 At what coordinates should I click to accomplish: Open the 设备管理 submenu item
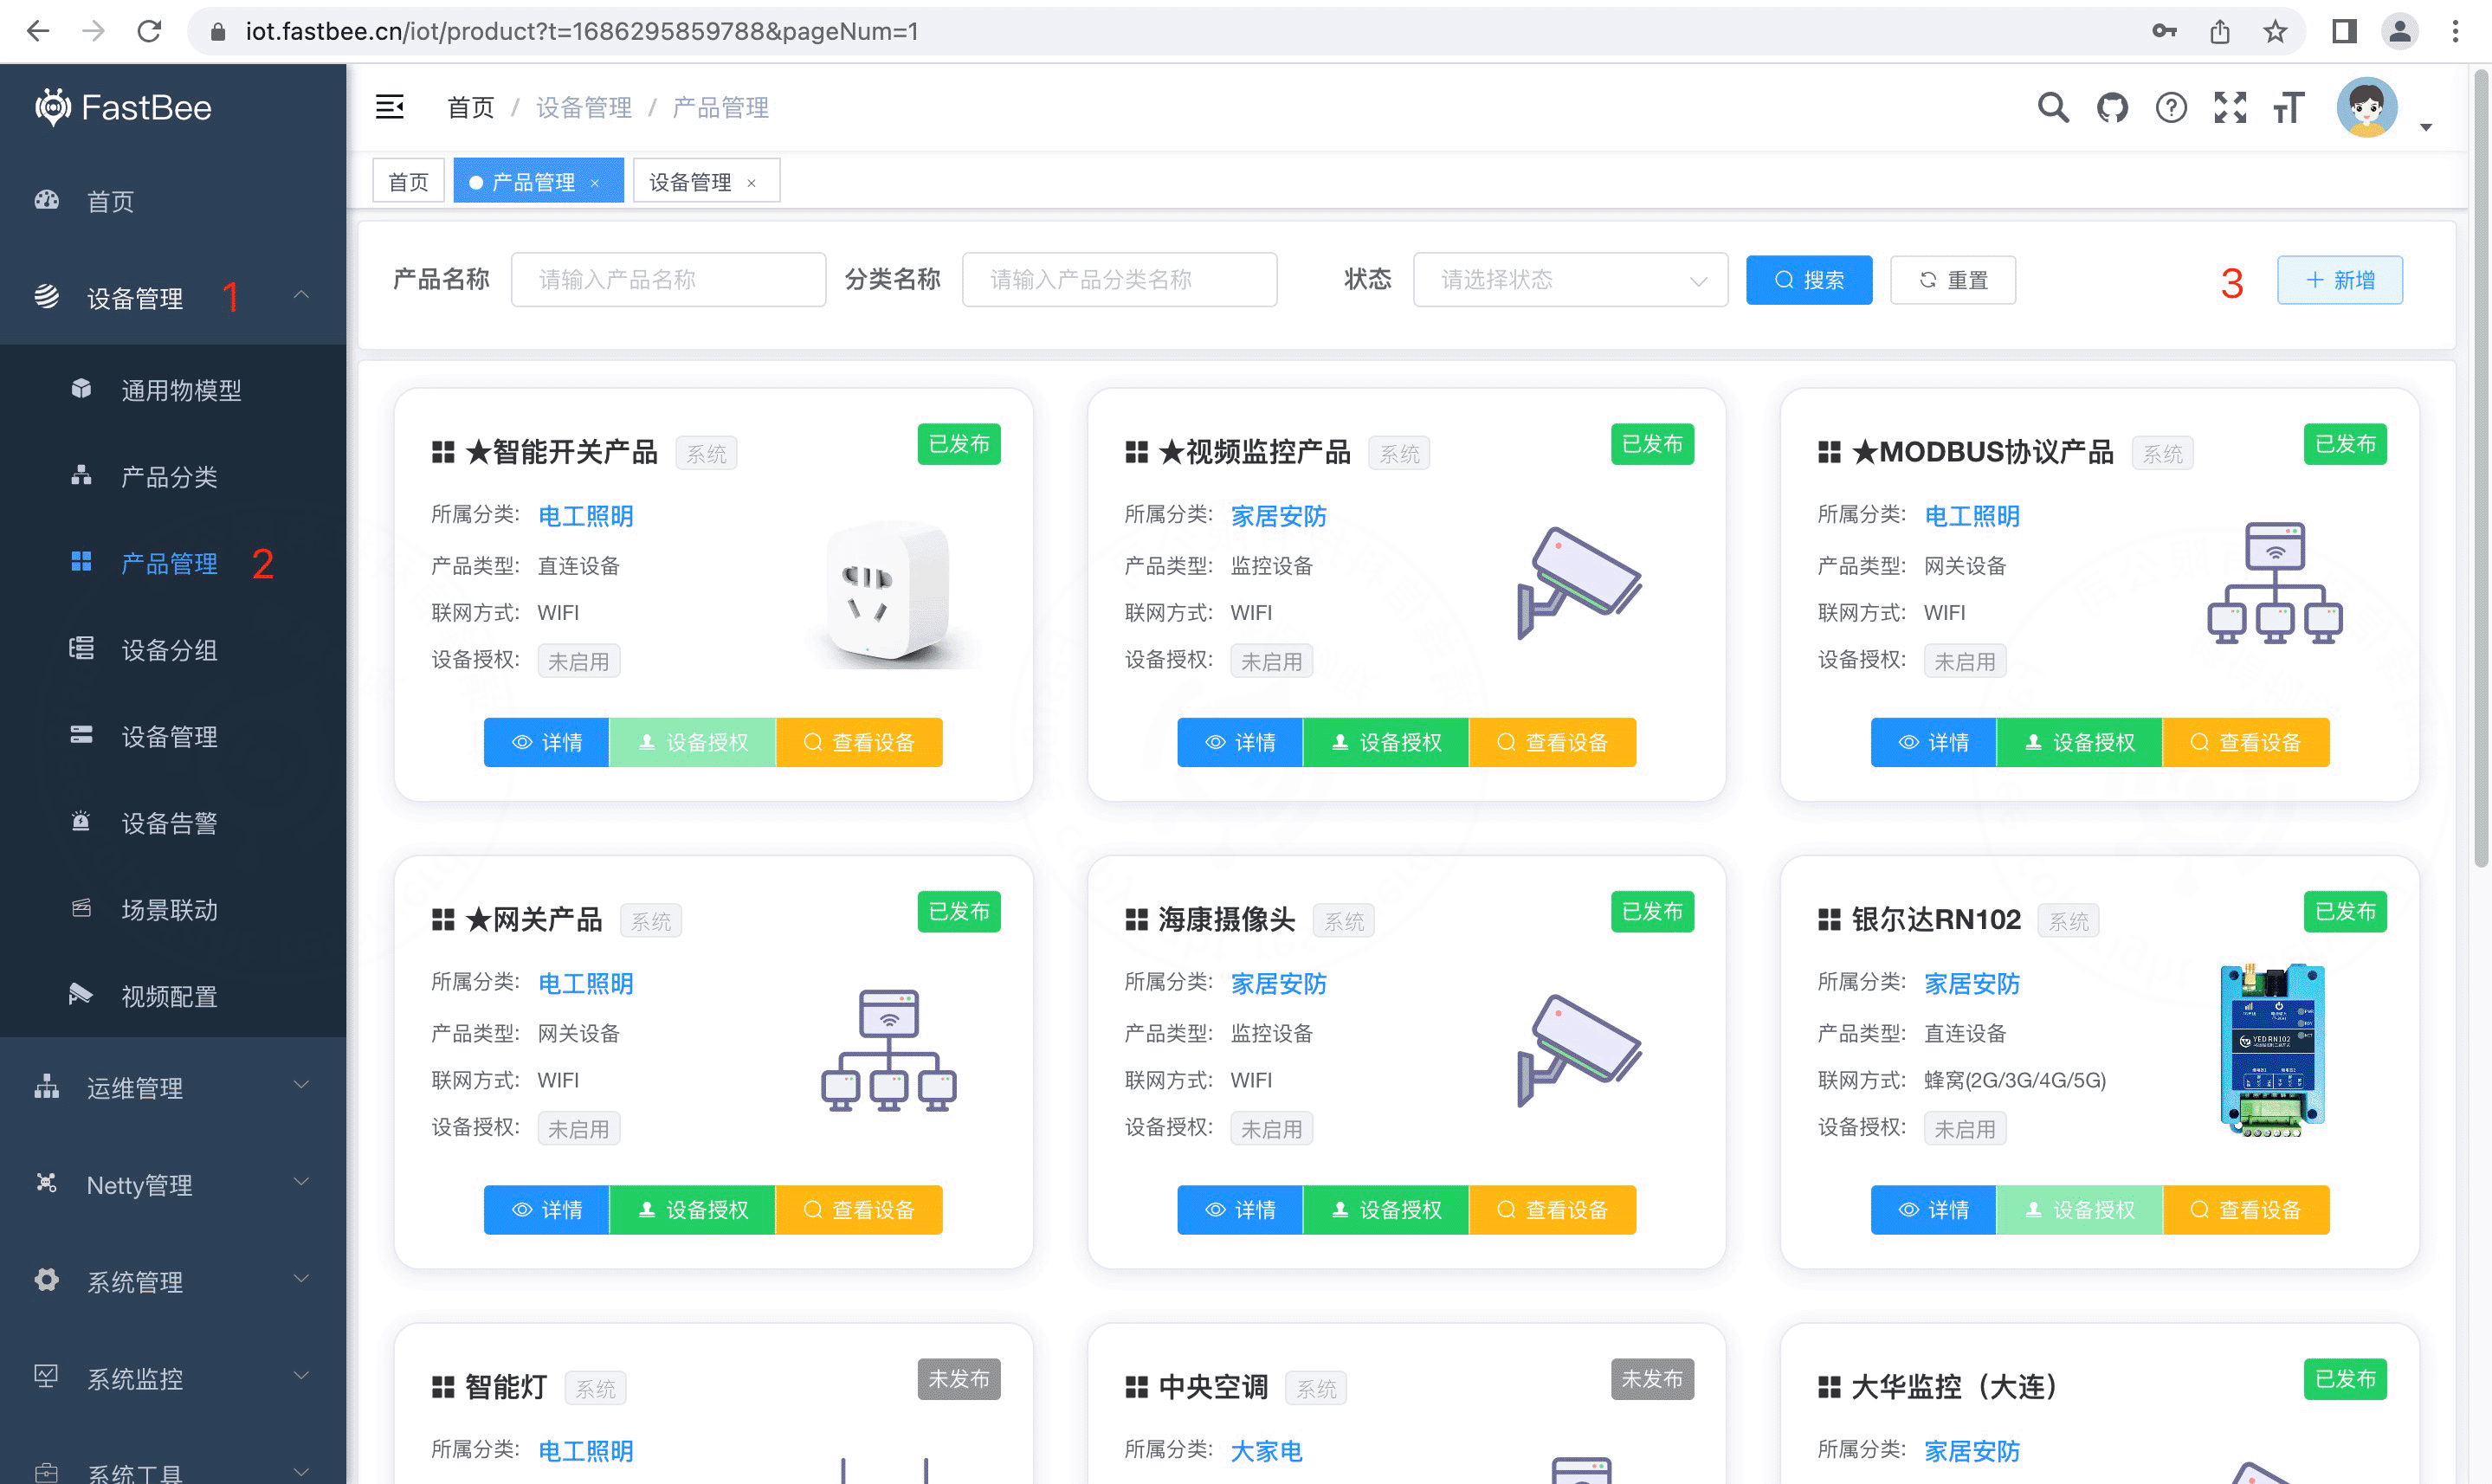tap(173, 736)
